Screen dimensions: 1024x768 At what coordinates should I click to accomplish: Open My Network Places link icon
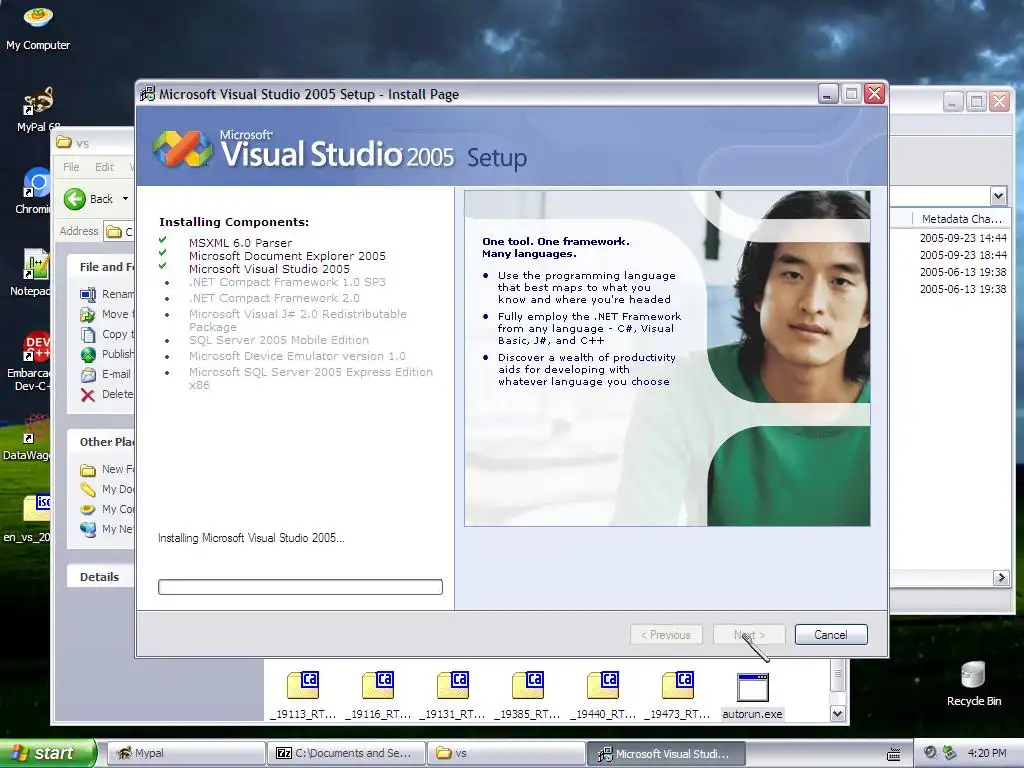88,530
